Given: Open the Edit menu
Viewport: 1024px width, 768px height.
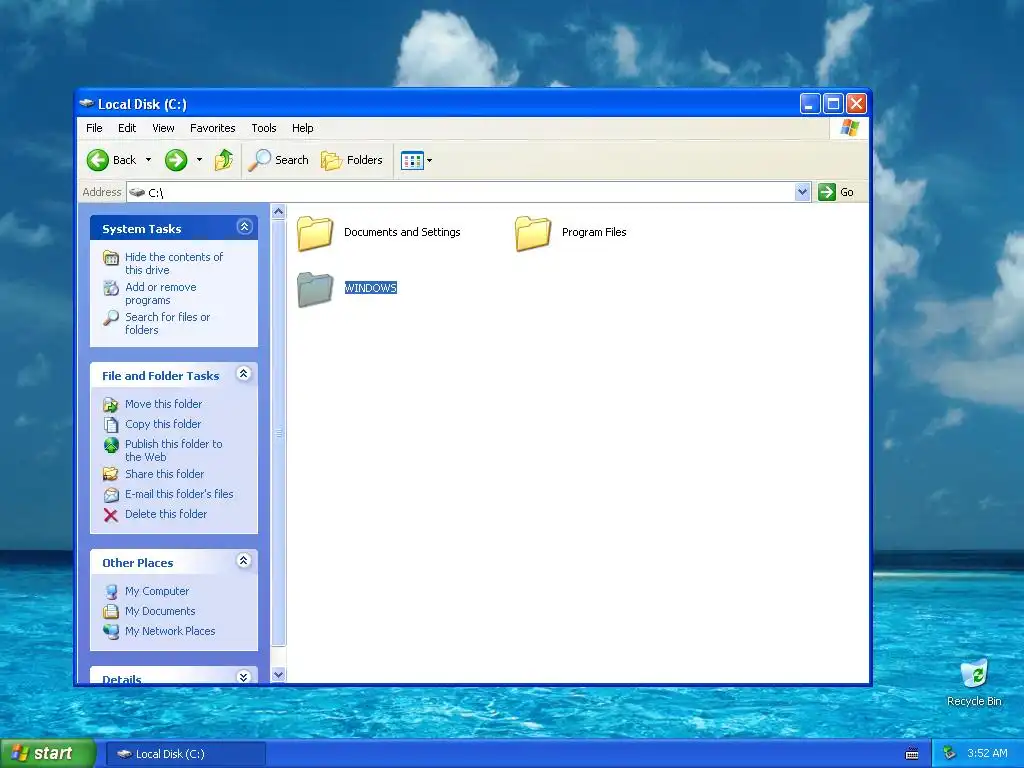Looking at the screenshot, I should [127, 128].
